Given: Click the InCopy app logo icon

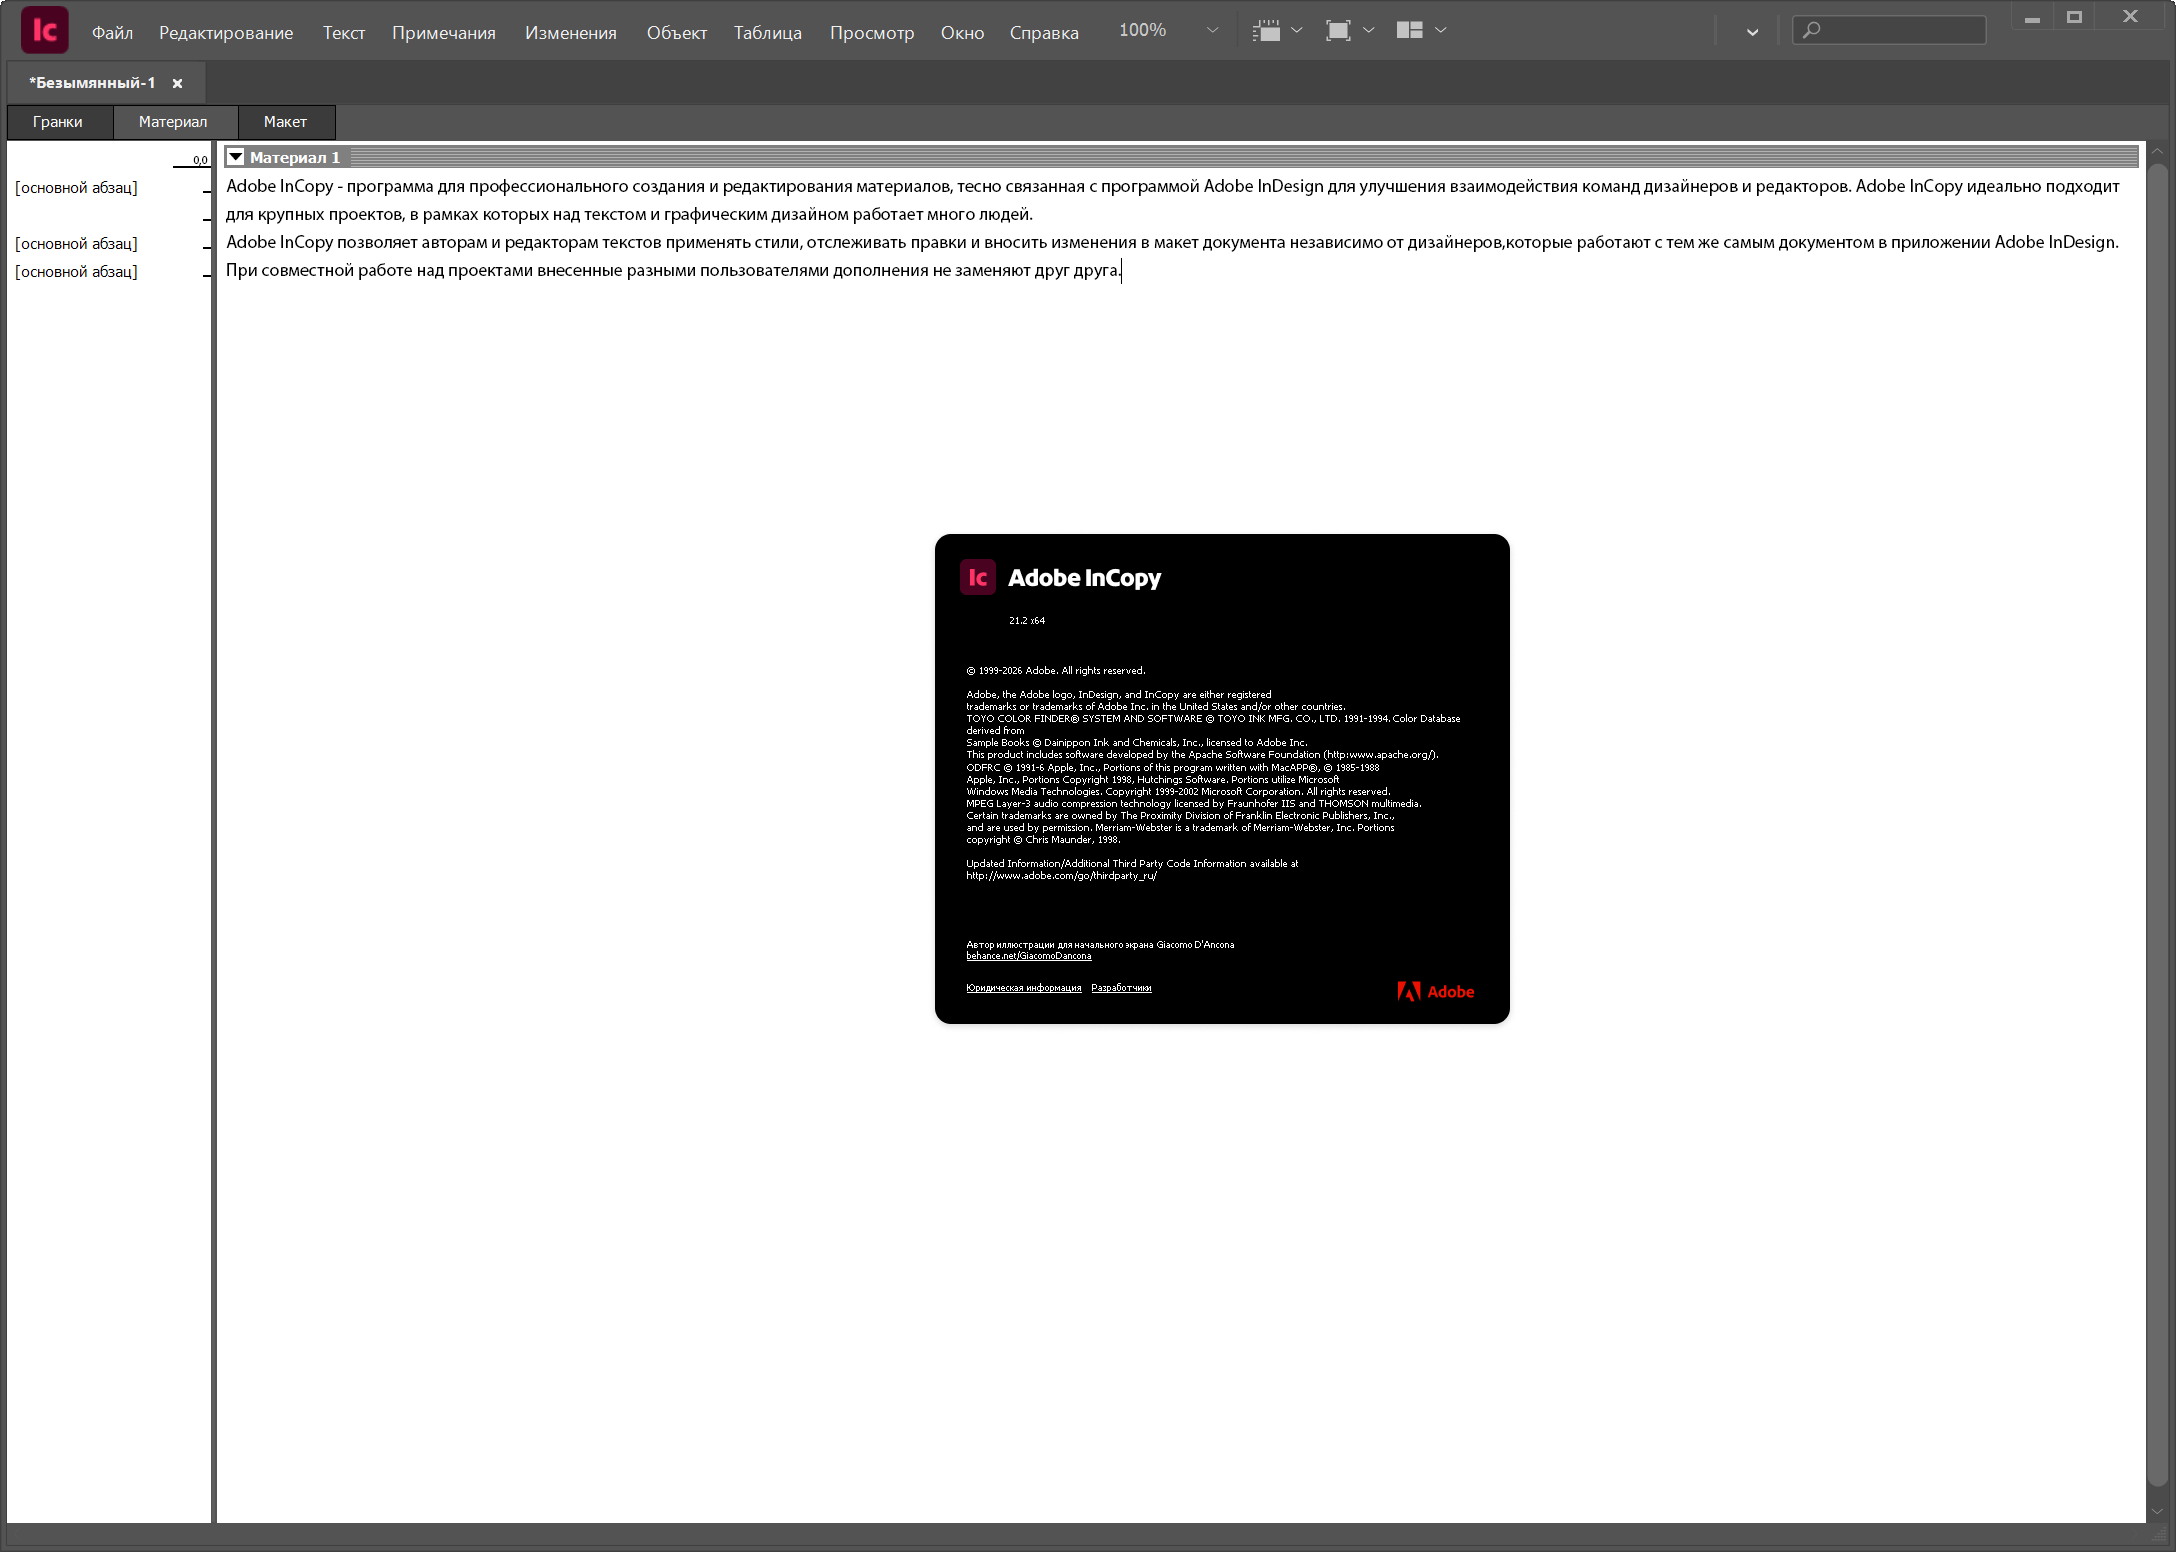Looking at the screenshot, I should (44, 30).
